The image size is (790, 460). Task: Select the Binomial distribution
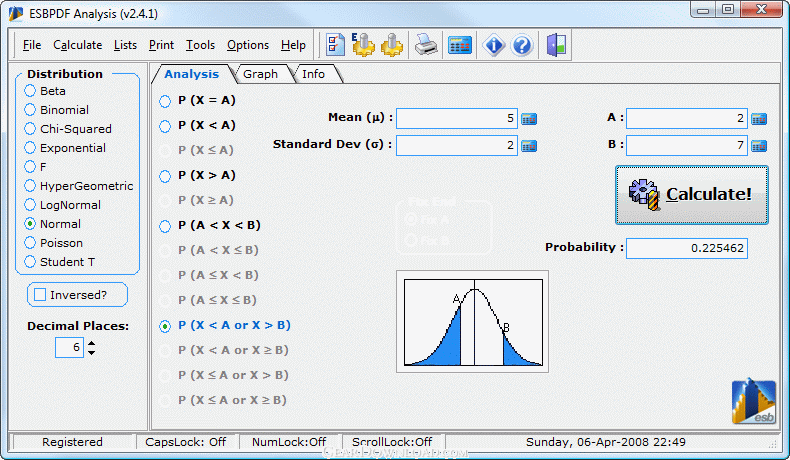click(x=56, y=110)
